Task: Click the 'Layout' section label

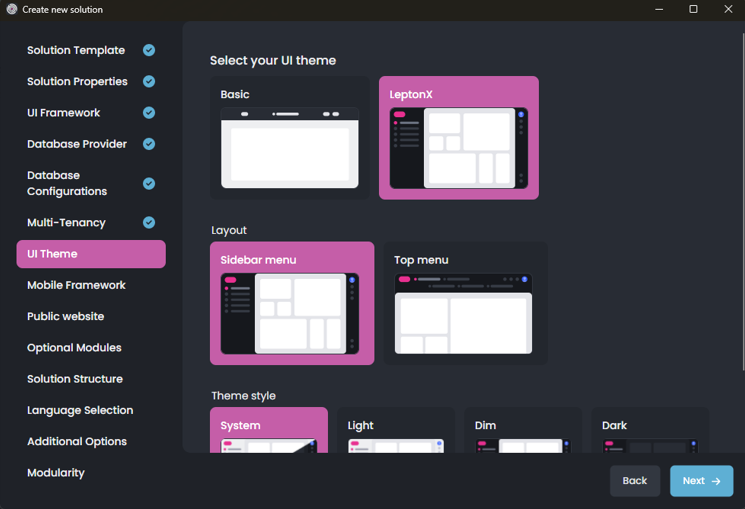Action: click(229, 230)
